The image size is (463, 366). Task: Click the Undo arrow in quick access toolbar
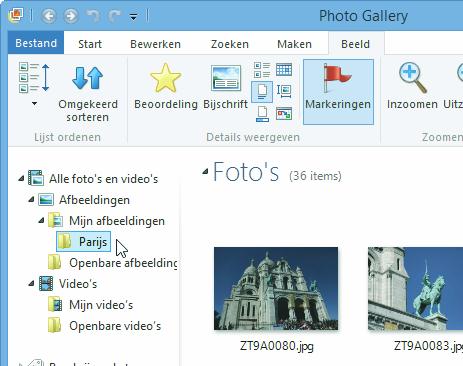pyautogui.click(x=93, y=16)
